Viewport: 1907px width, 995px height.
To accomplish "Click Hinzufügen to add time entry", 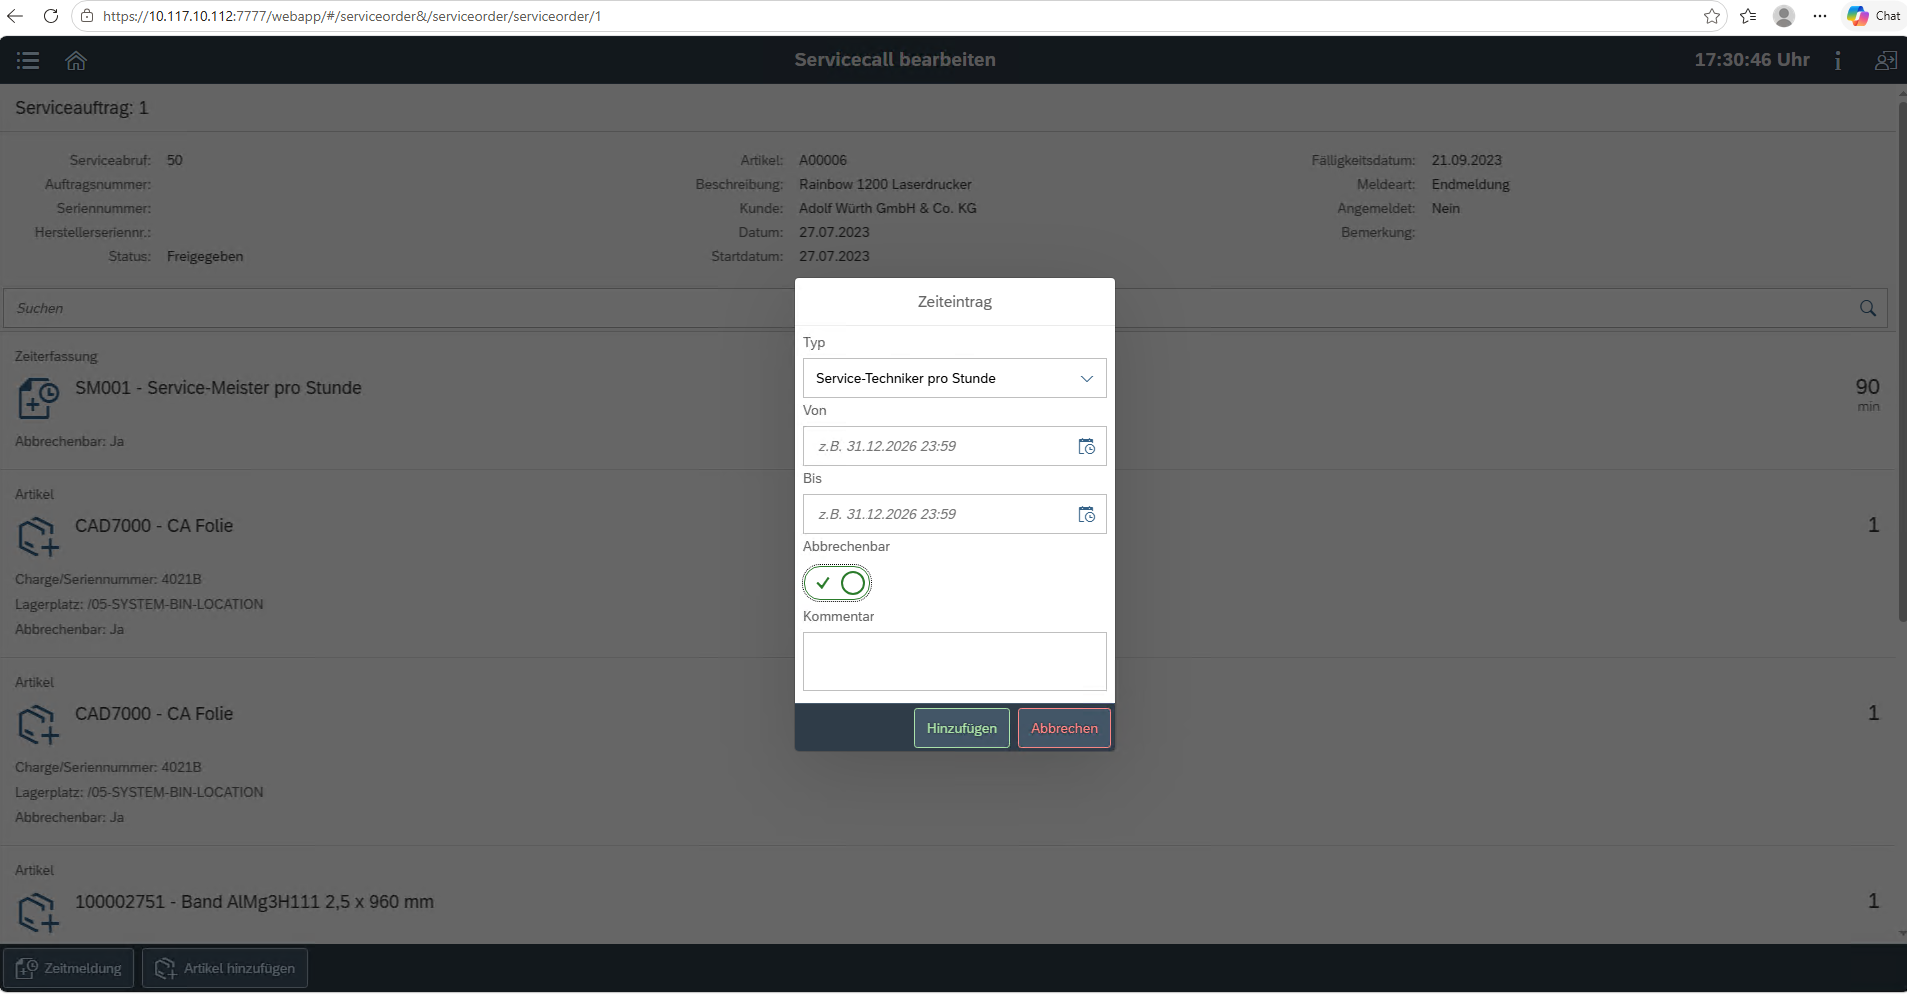I will tap(961, 728).
